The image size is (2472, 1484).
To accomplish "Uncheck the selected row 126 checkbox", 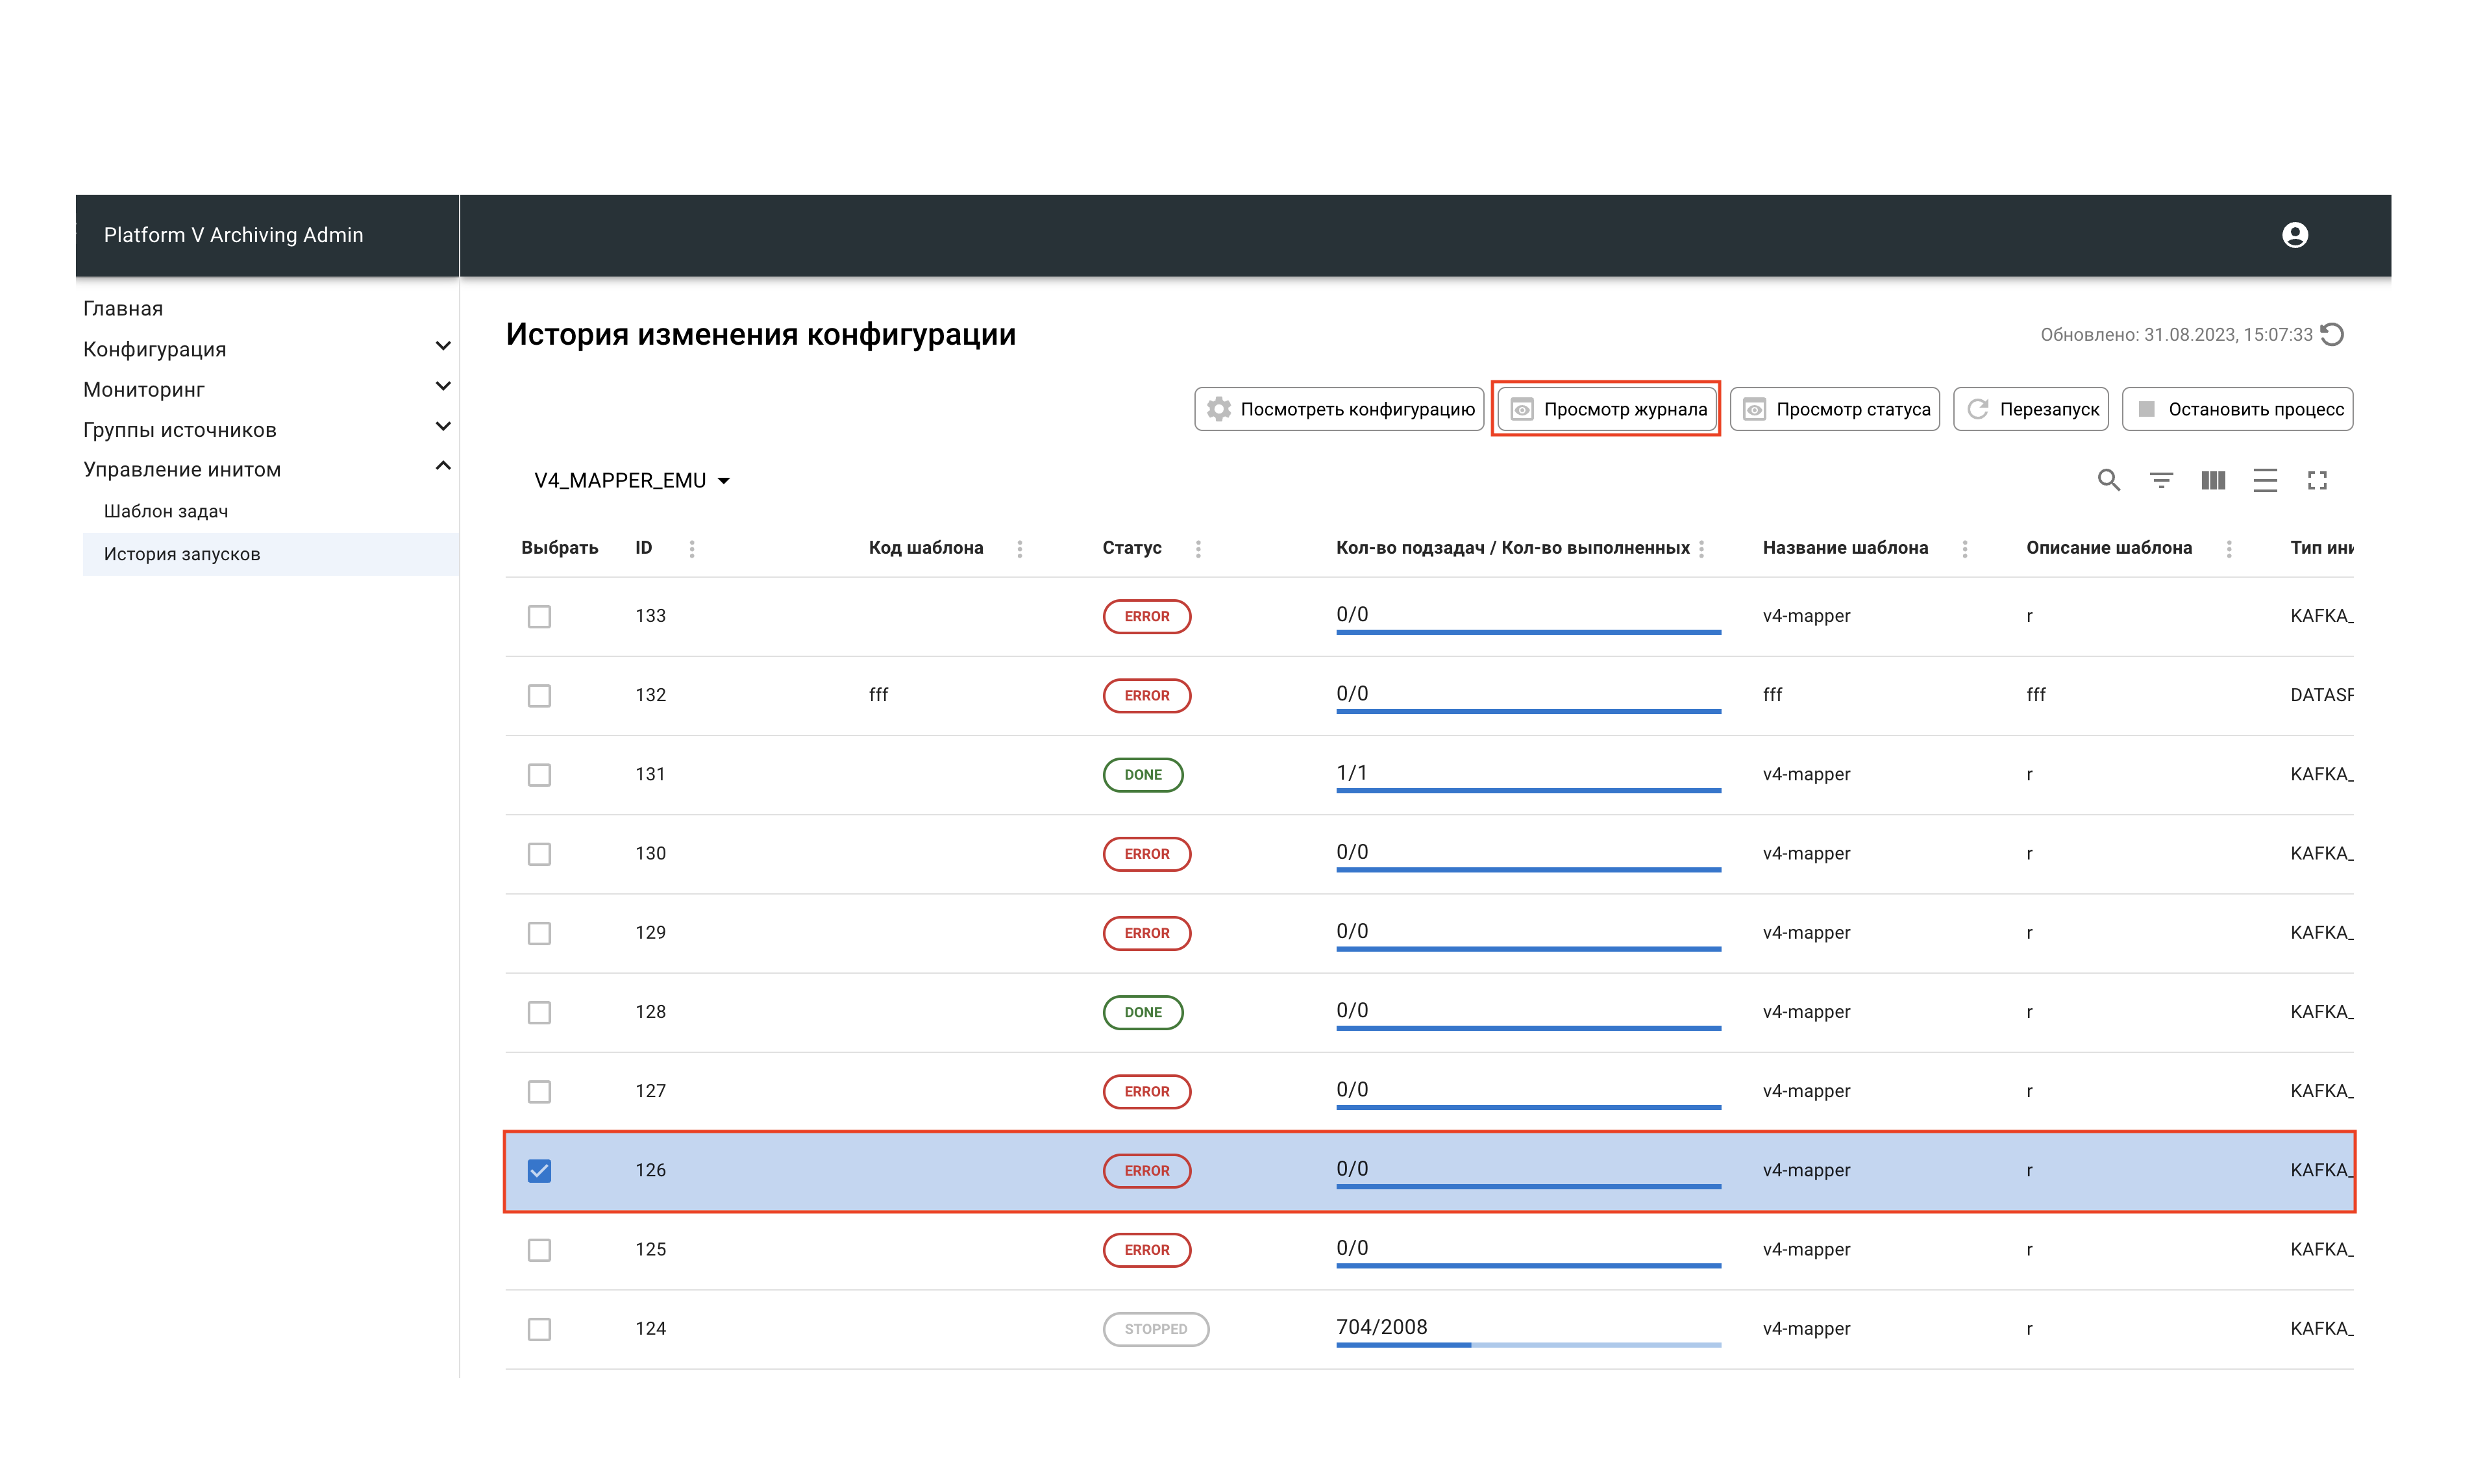I will (x=539, y=1170).
